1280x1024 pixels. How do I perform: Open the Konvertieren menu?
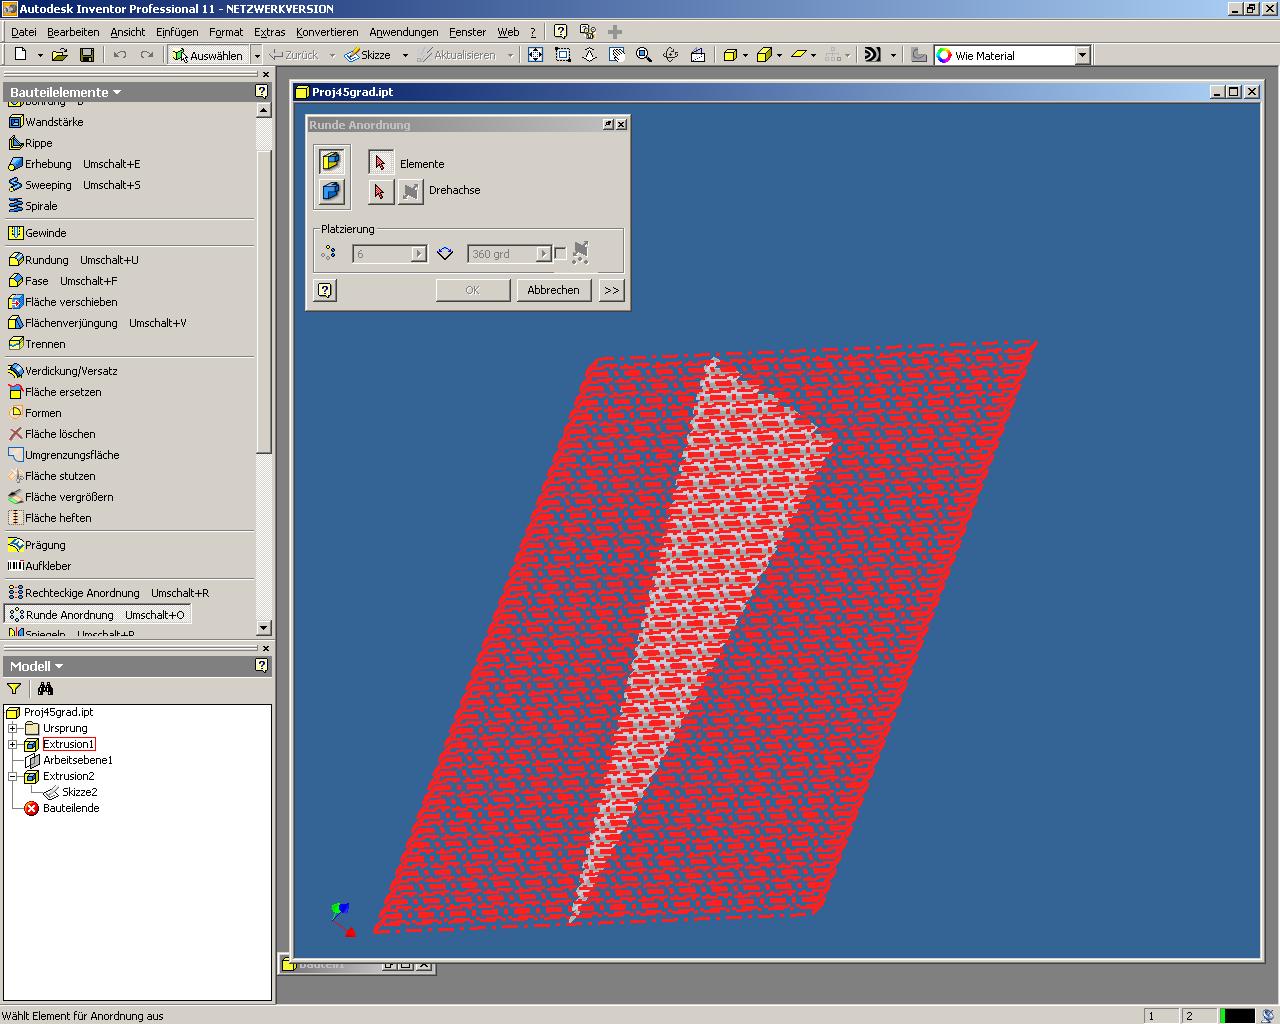tap(327, 32)
